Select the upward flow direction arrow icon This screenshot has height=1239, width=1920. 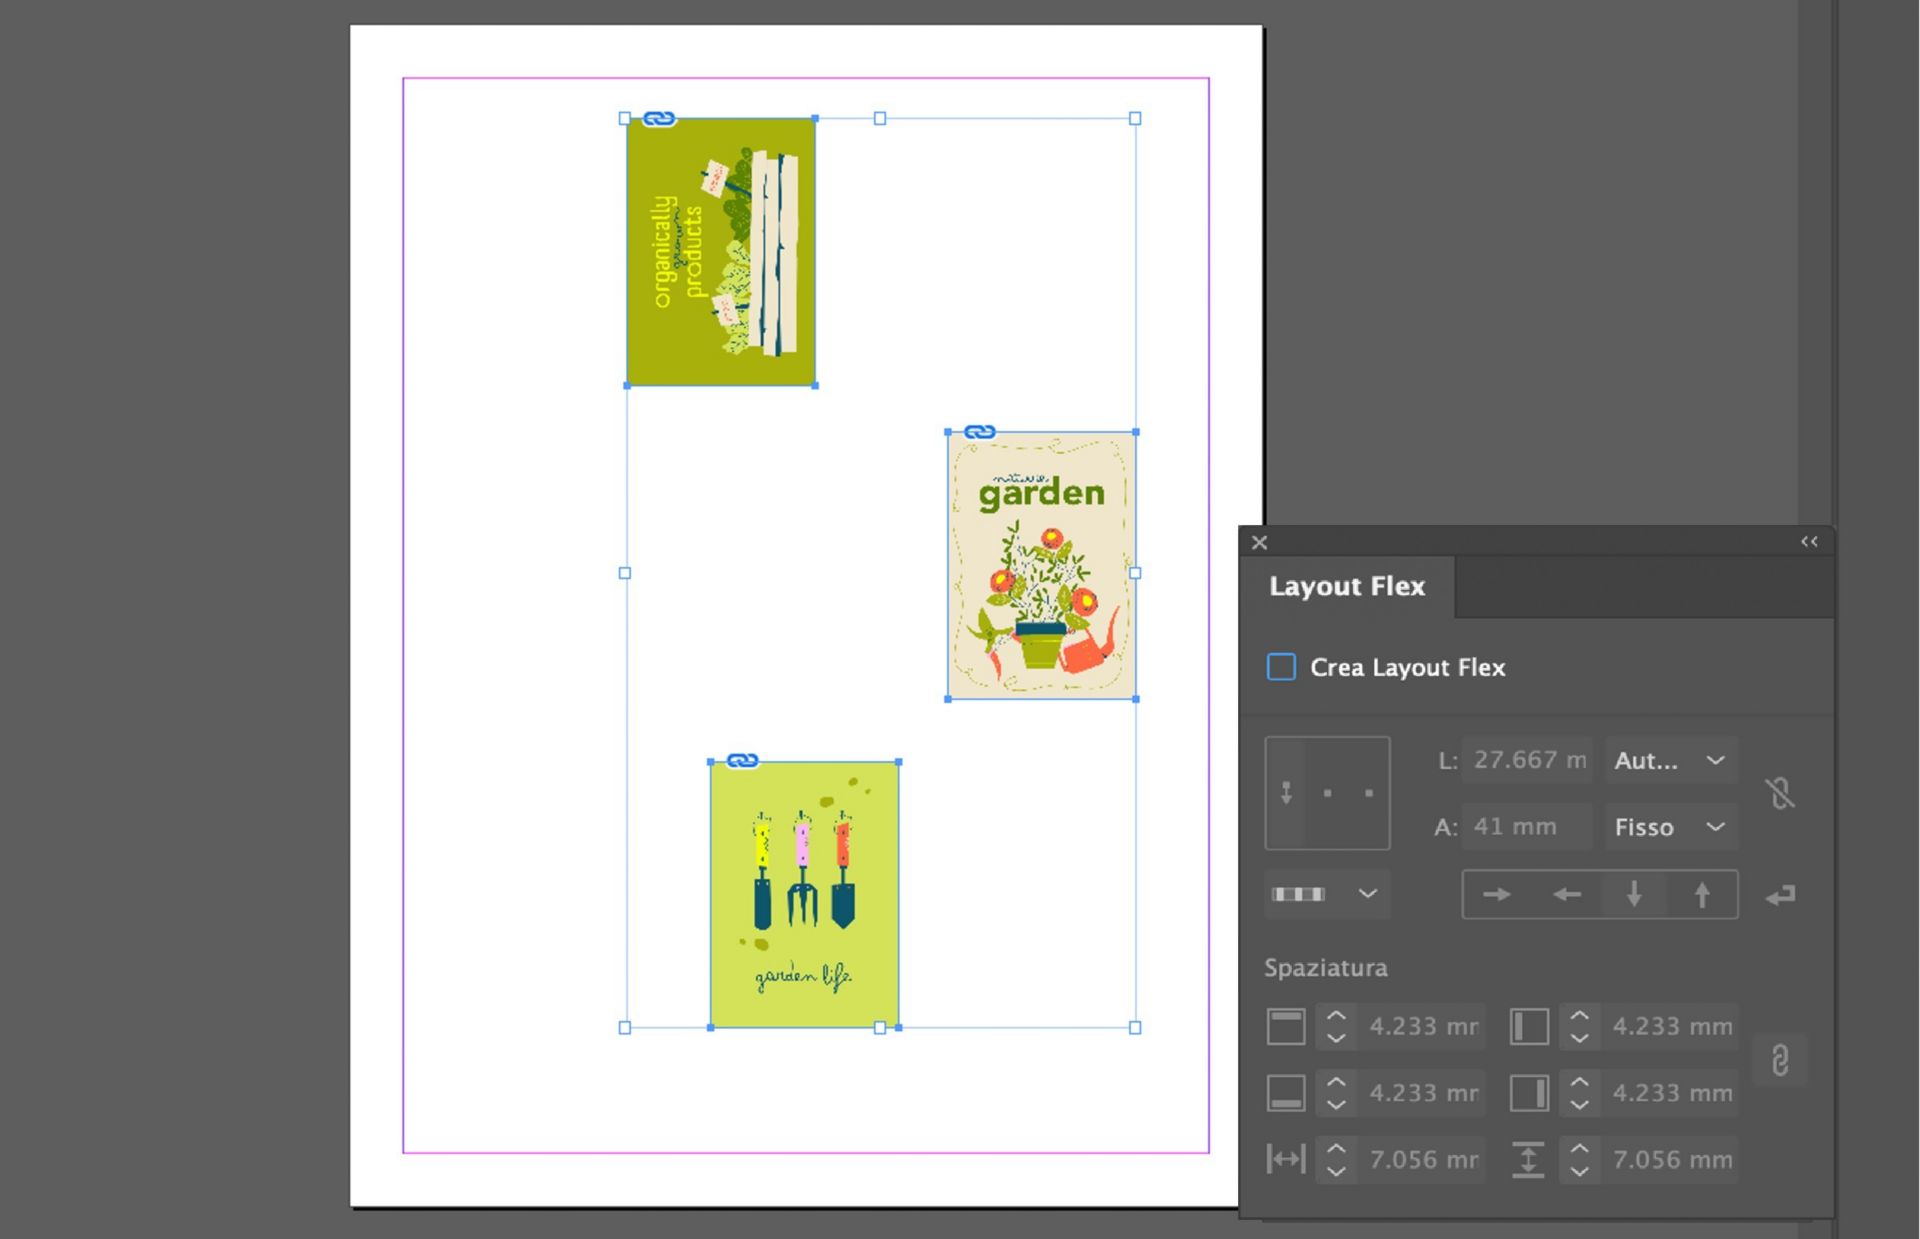(x=1701, y=895)
